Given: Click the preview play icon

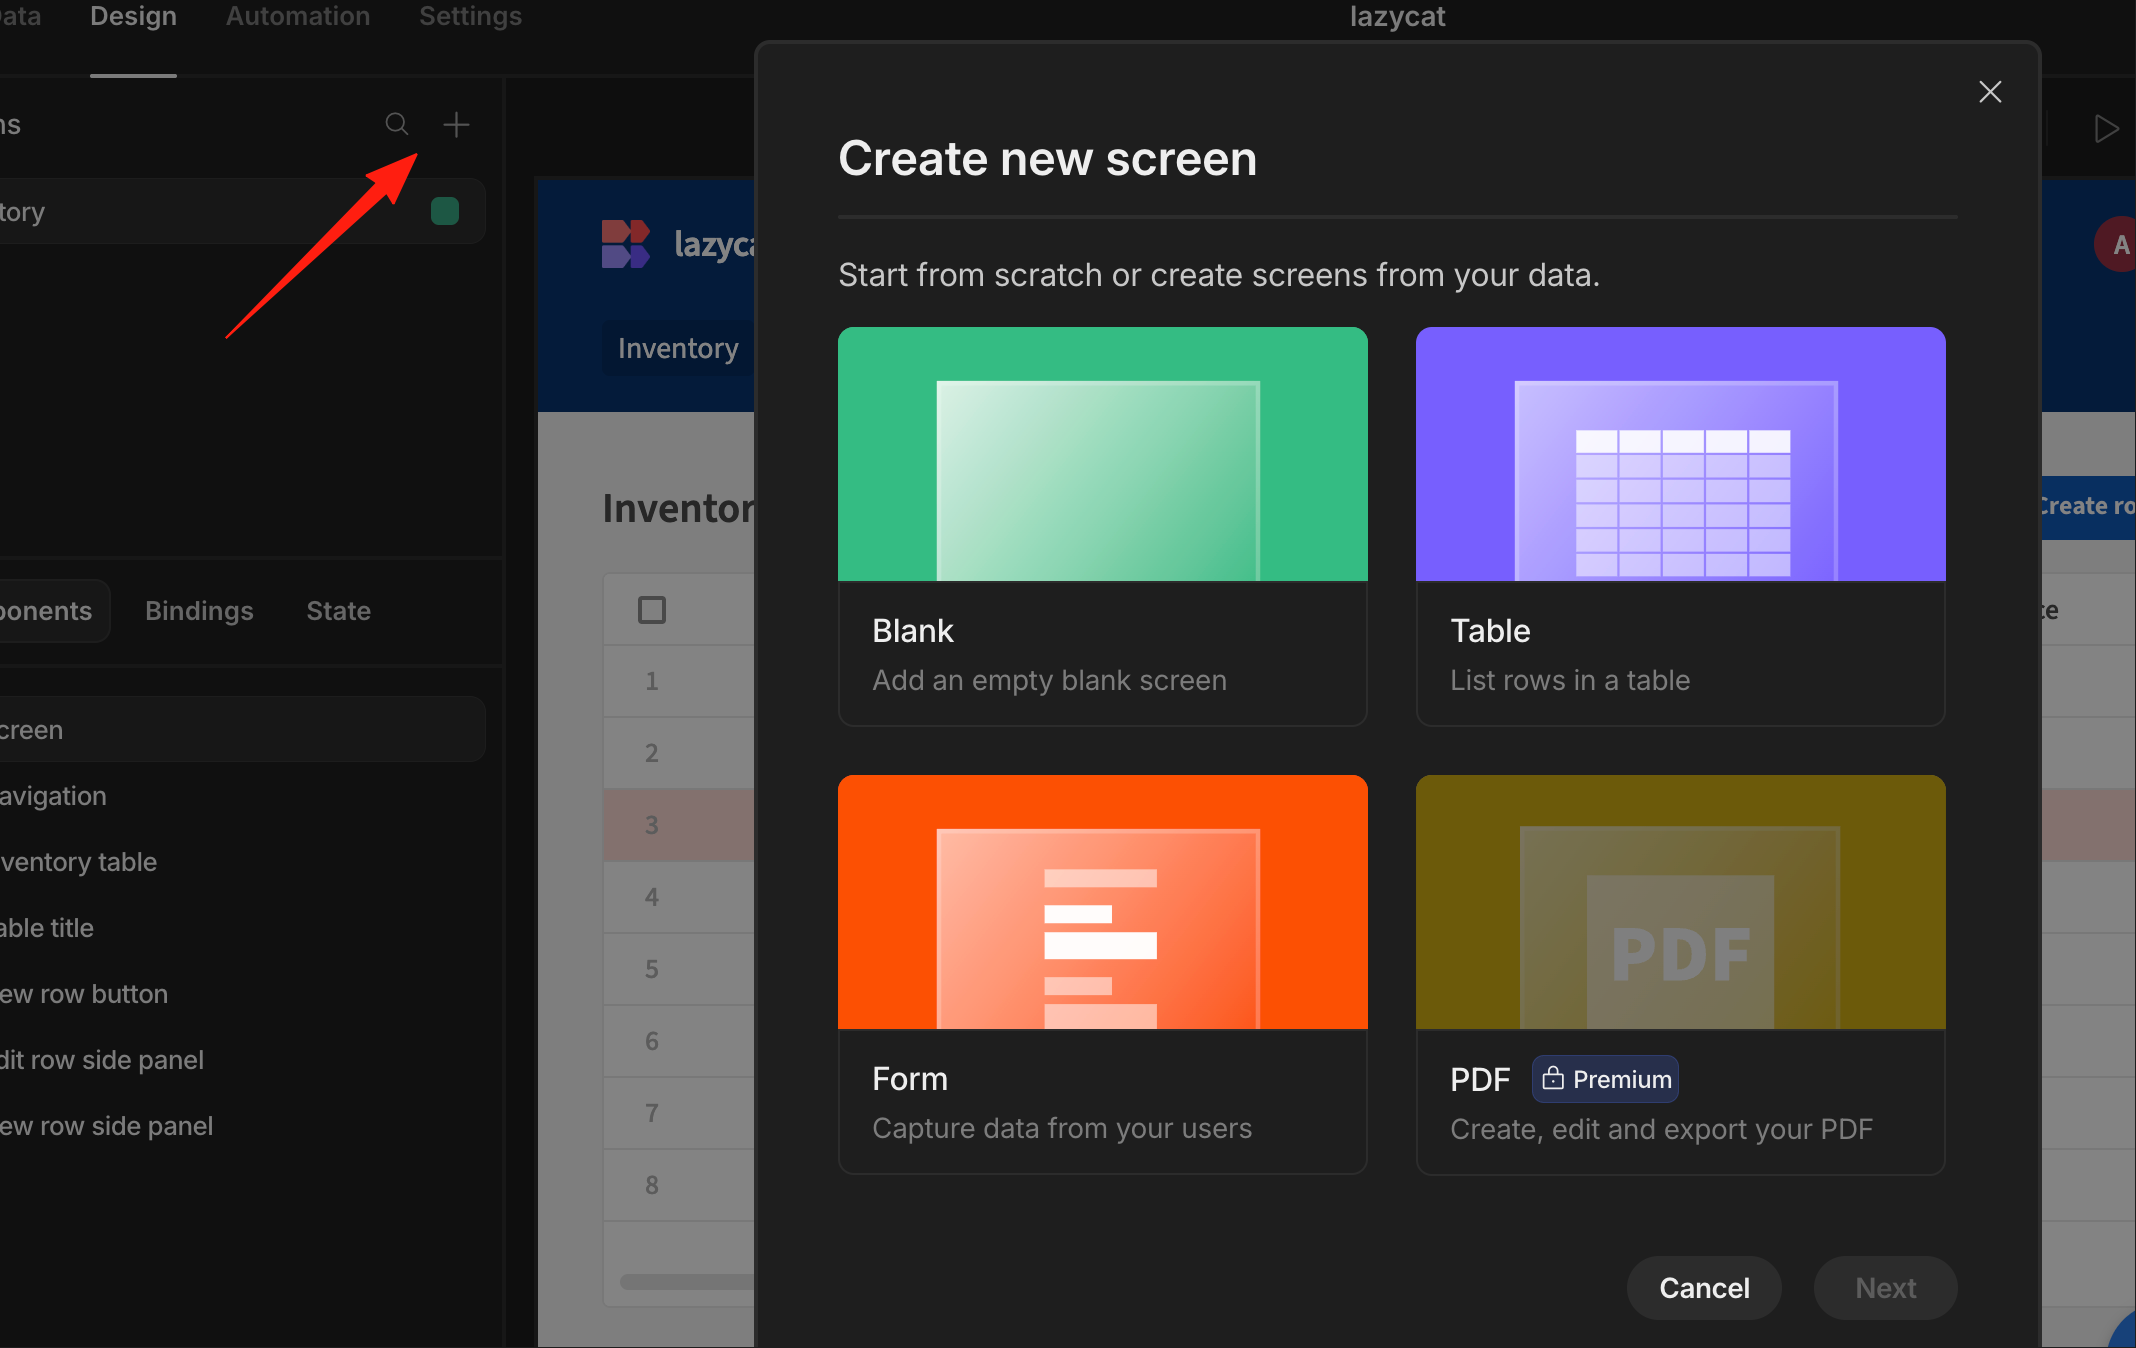Looking at the screenshot, I should 2106,128.
